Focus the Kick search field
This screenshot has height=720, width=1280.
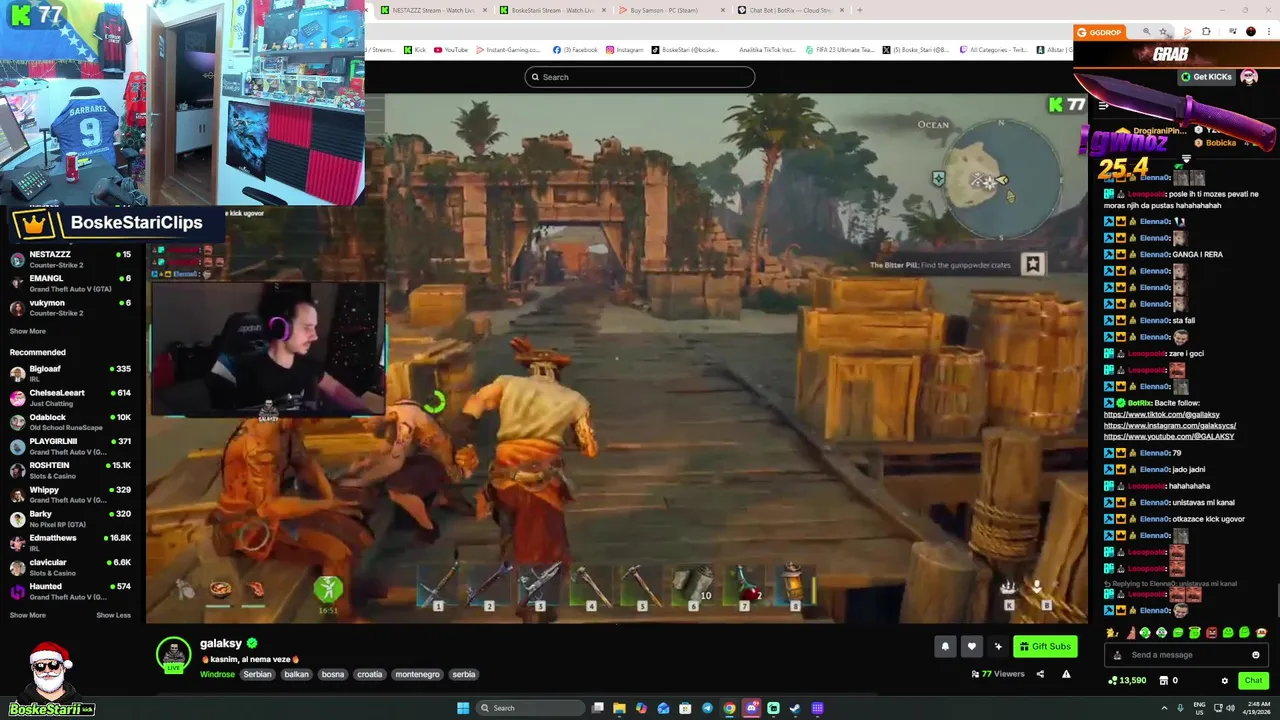pyautogui.click(x=640, y=77)
